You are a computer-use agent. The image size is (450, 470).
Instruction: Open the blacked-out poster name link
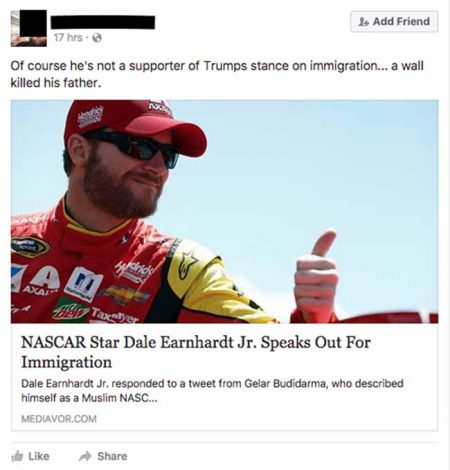(103, 23)
